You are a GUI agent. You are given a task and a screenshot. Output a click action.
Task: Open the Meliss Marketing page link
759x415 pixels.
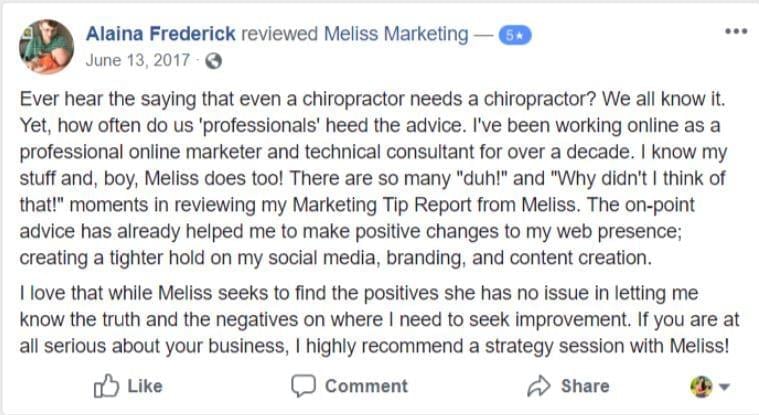click(396, 34)
